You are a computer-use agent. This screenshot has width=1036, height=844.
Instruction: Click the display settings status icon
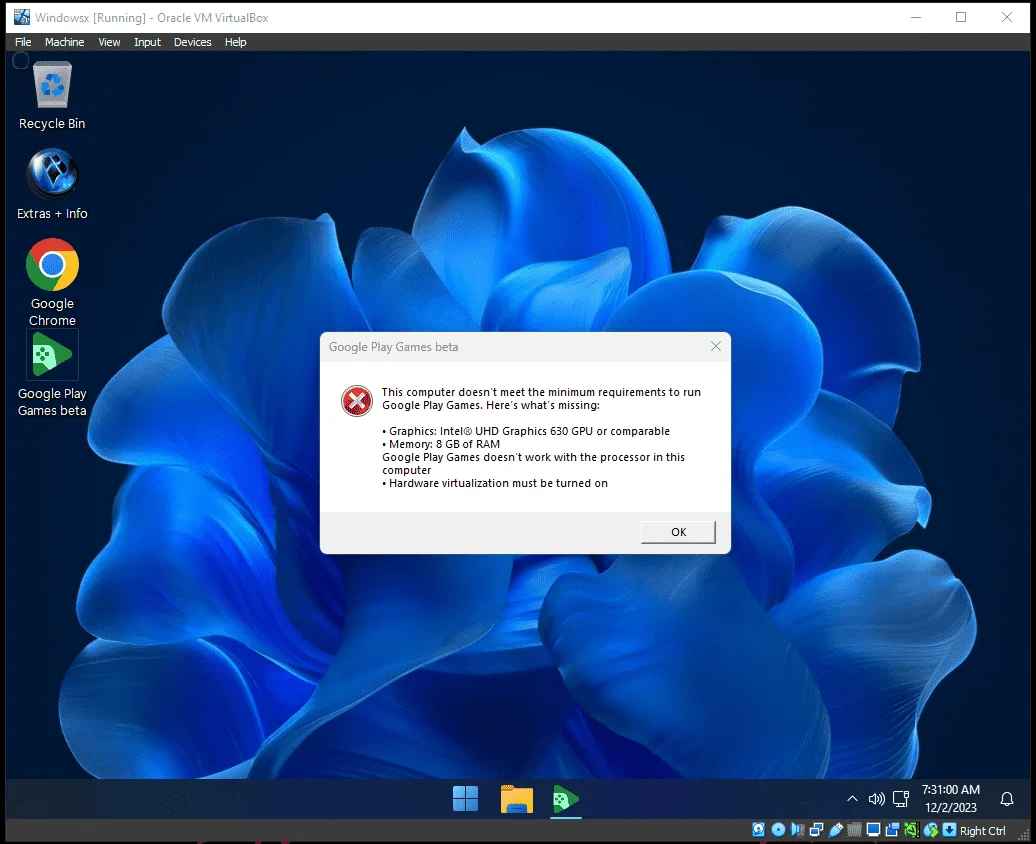click(873, 829)
